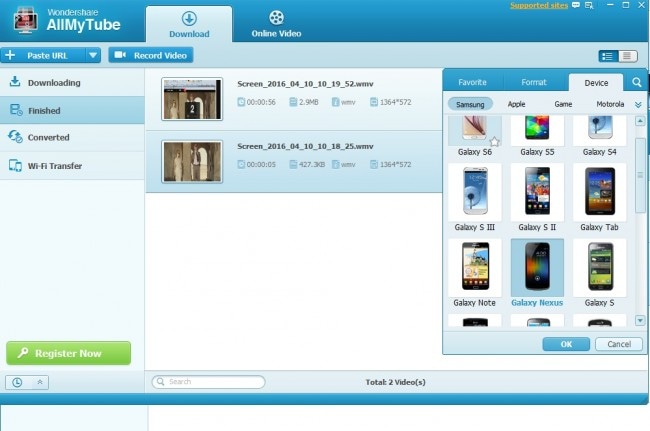Screen dimensions: 650x431
Task: Click device list scroll up arrow
Action: click(x=640, y=121)
